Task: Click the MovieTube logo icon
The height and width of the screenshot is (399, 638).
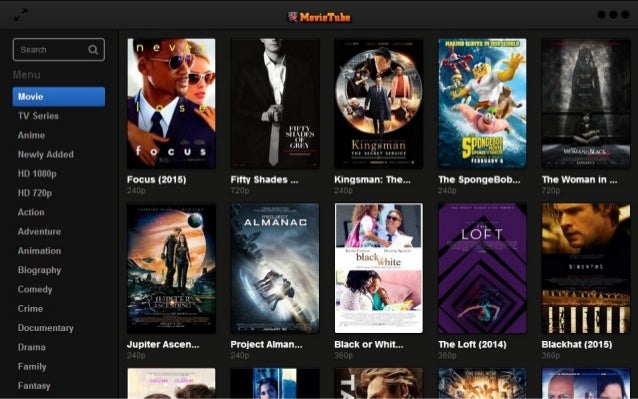Action: [x=293, y=17]
